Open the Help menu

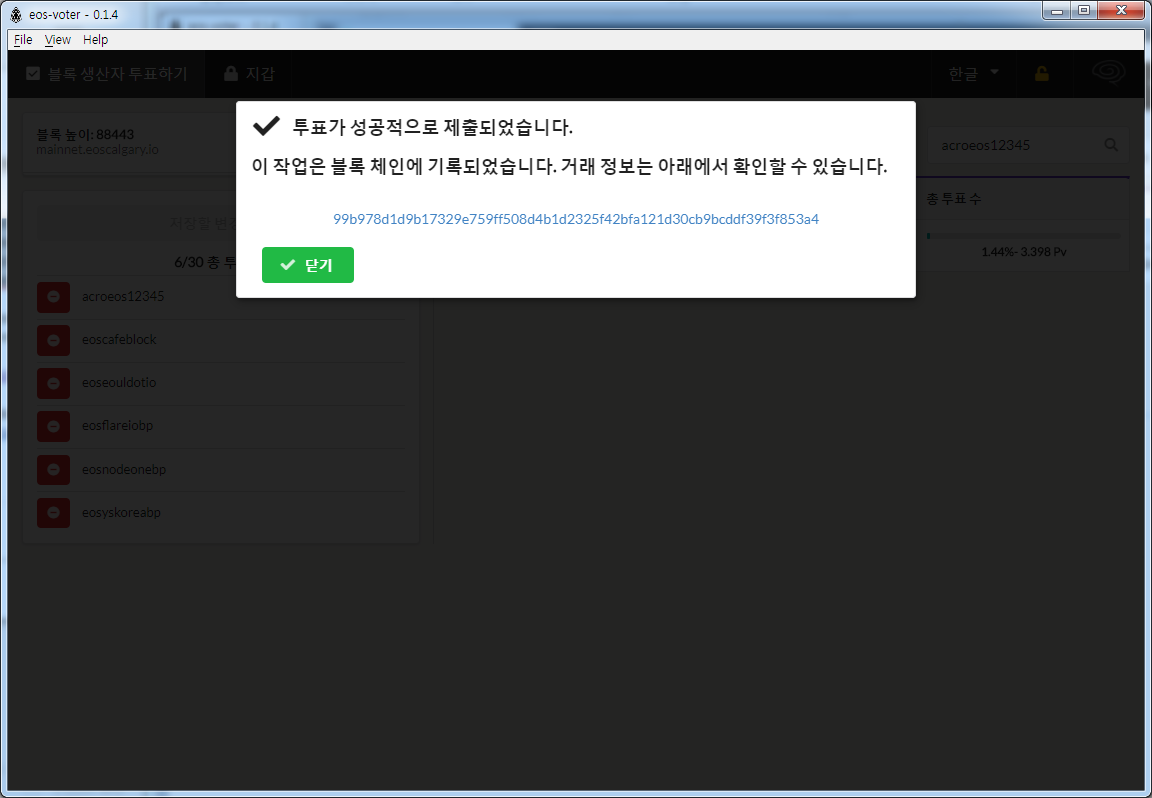(96, 40)
